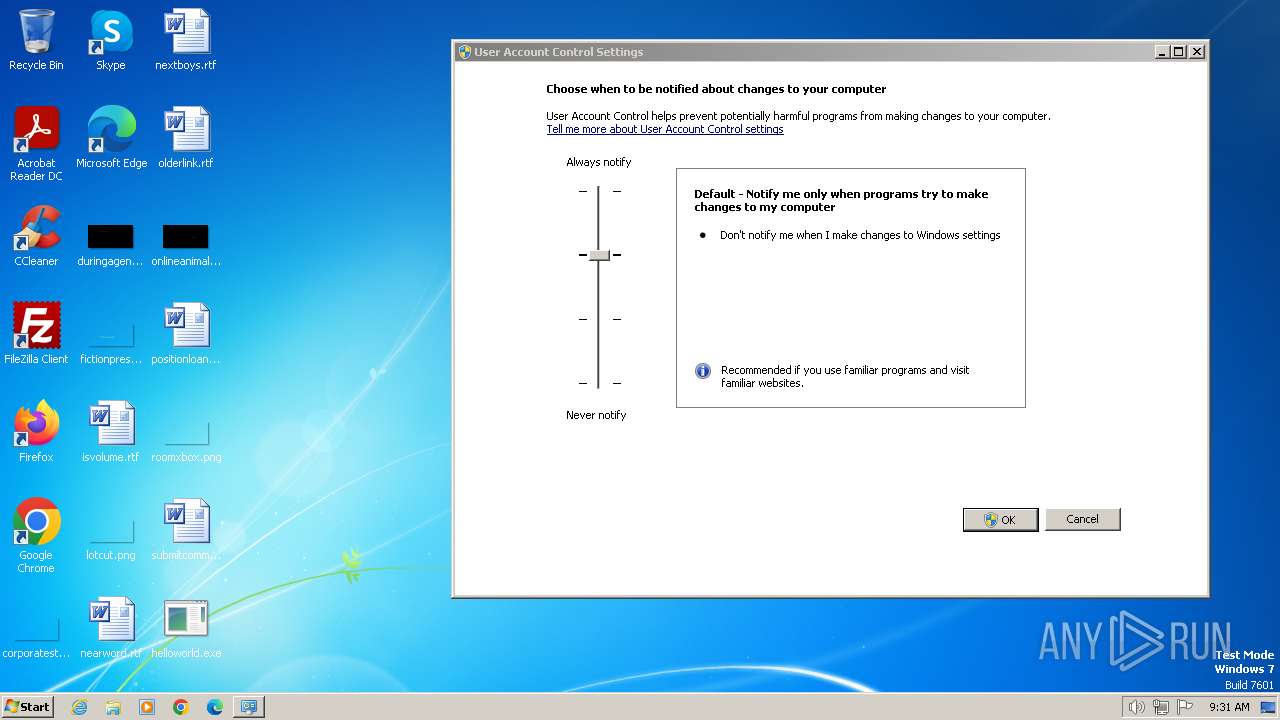The image size is (1280, 720).
Task: Click 'Don't notify me when I make changes' text
Action: (x=860, y=235)
